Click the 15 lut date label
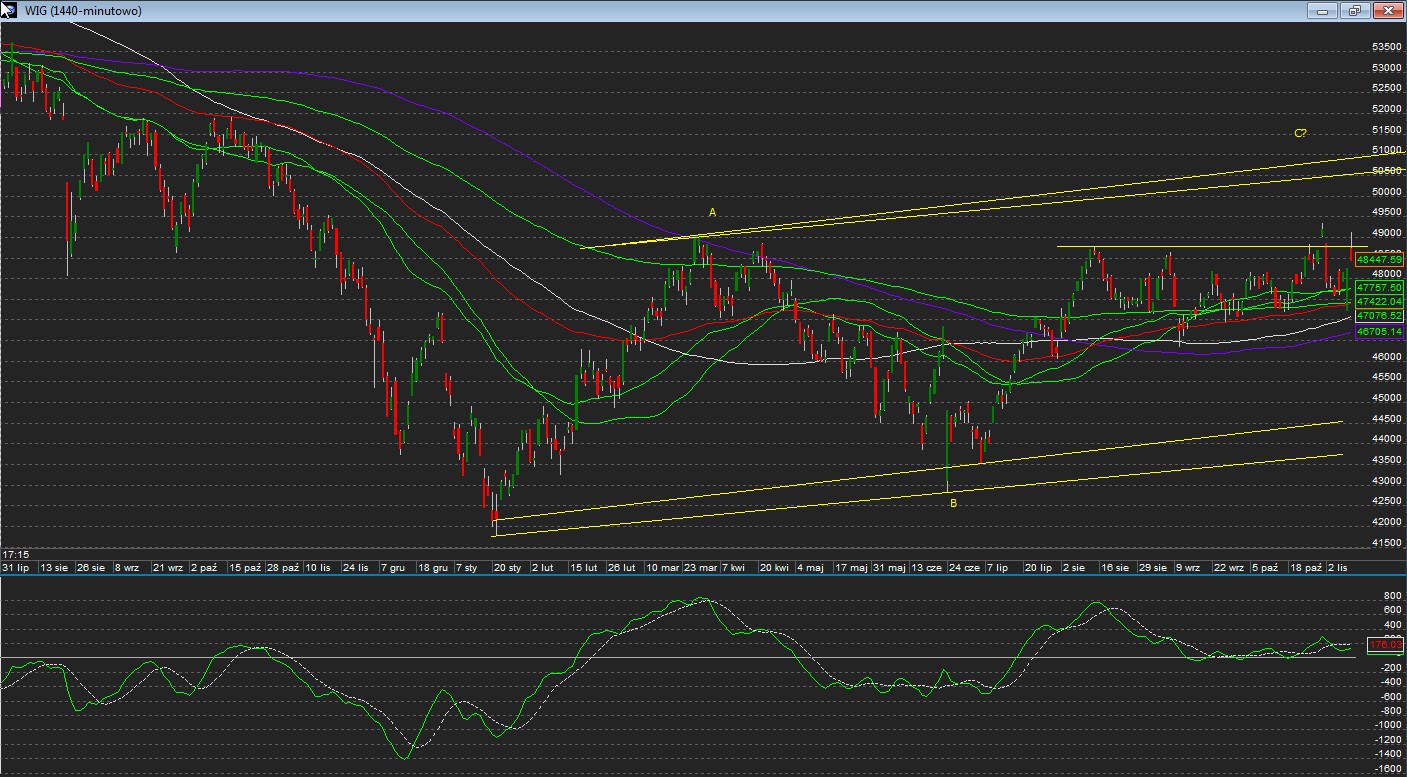This screenshot has width=1407, height=777. [584, 567]
